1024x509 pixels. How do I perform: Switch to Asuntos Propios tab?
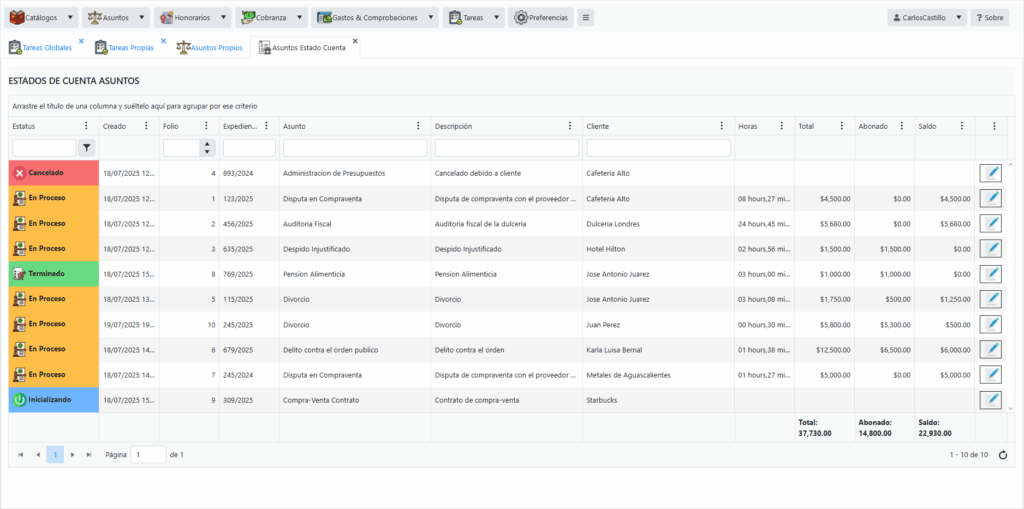click(208, 47)
